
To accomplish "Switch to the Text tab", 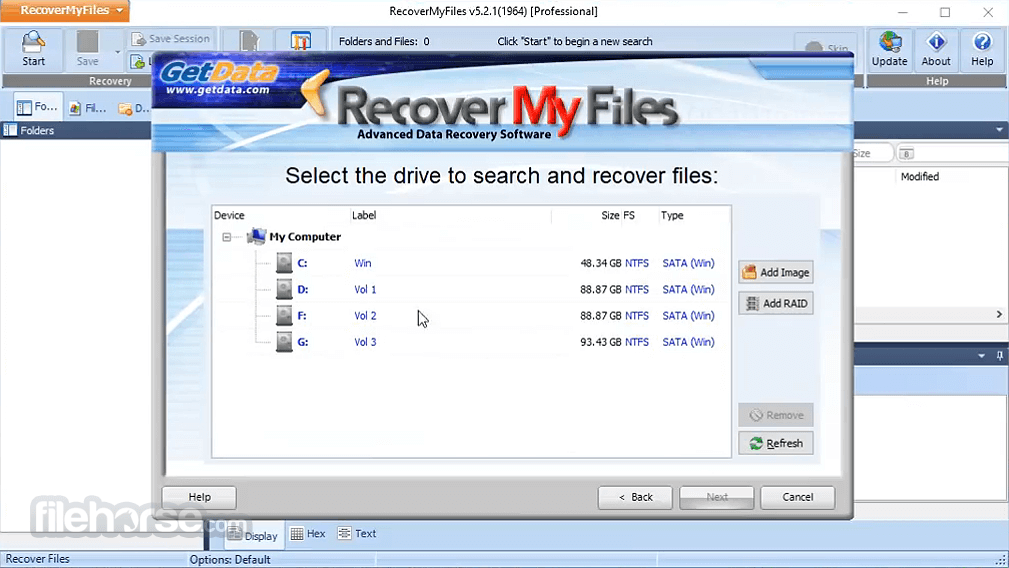I will pos(356,533).
